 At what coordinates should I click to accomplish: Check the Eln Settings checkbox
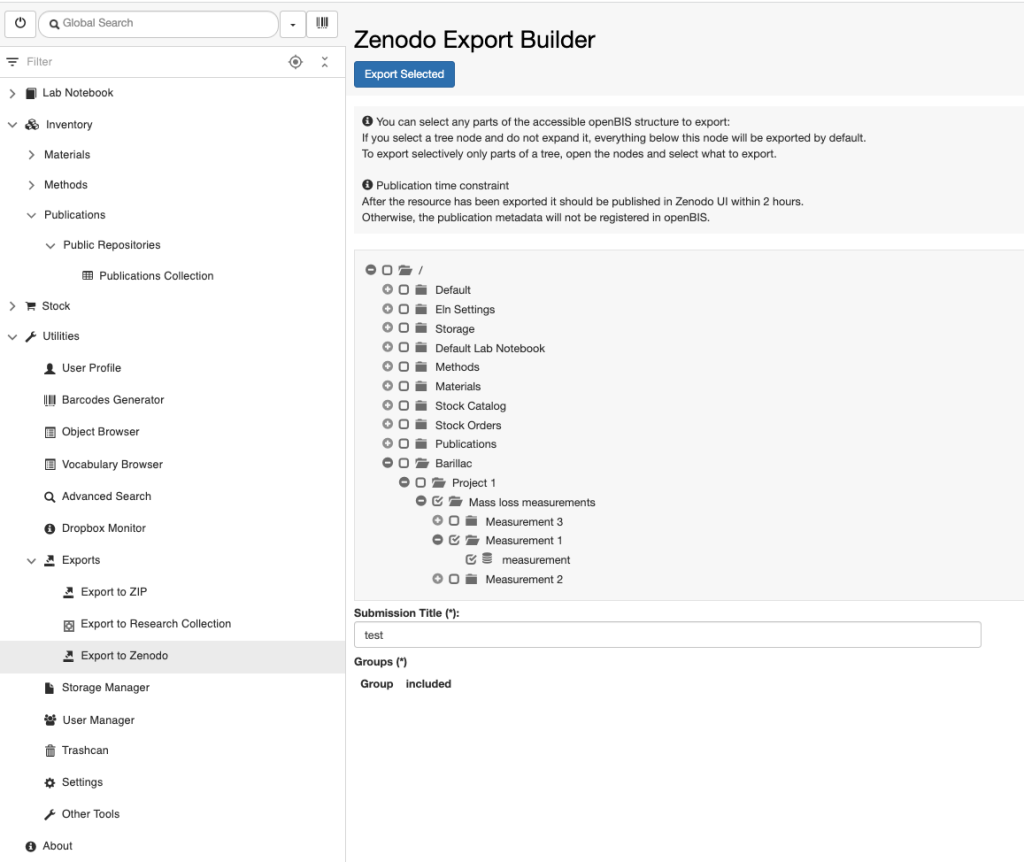(x=404, y=309)
